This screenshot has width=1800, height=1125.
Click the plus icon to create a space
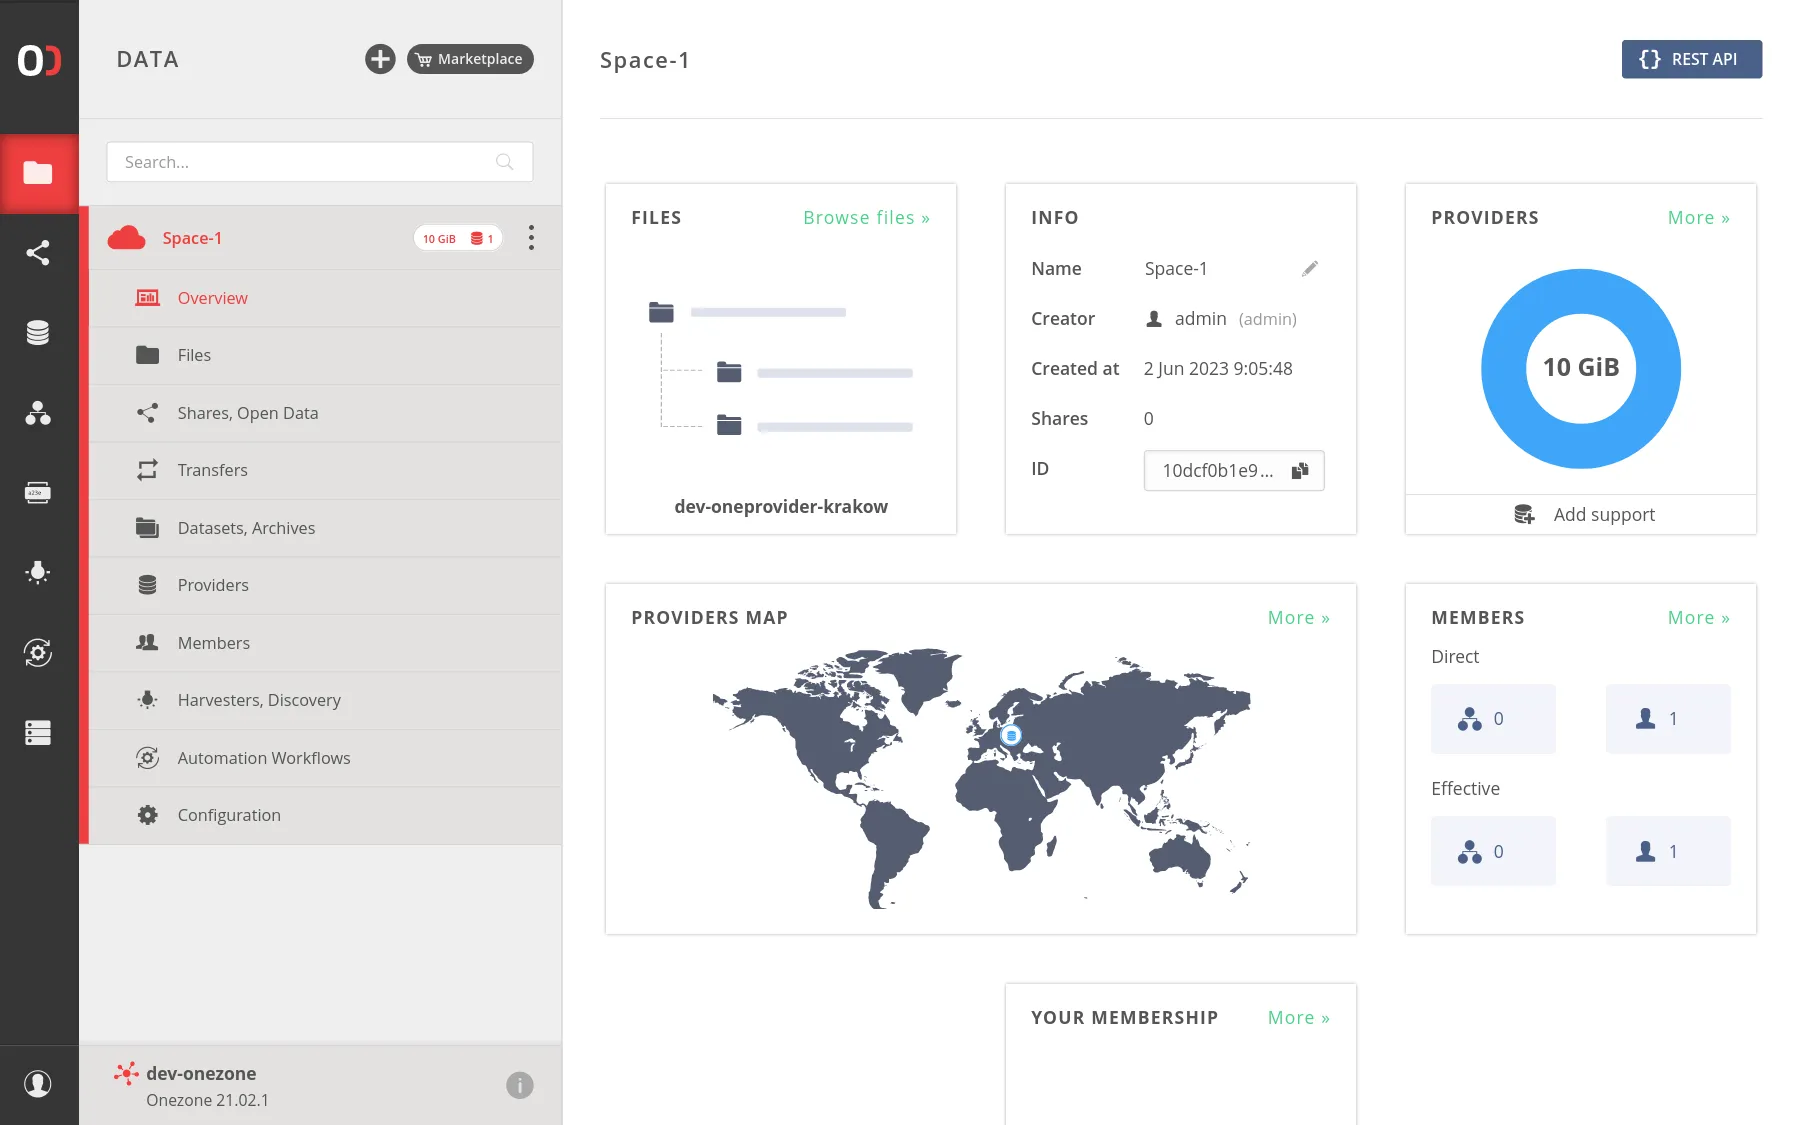point(380,59)
